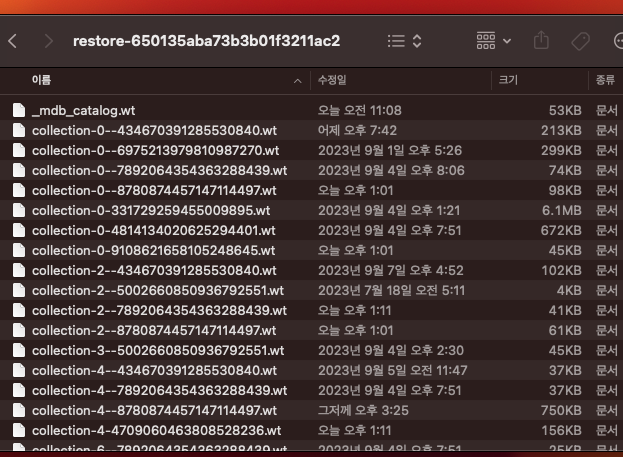The height and width of the screenshot is (457, 623).
Task: Click document icon of collection-0--6975213979810987270.wt
Action: [x=19, y=150]
